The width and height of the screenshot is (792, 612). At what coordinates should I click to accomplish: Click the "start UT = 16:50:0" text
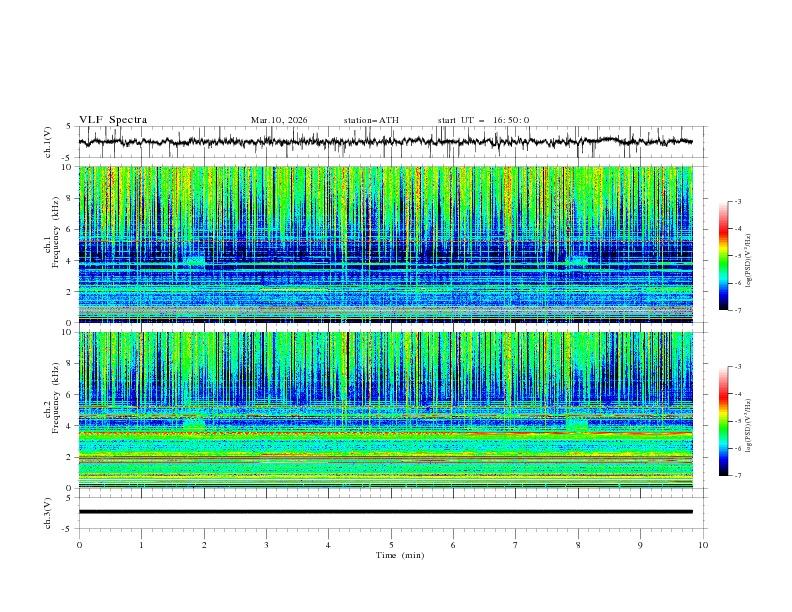click(x=483, y=120)
